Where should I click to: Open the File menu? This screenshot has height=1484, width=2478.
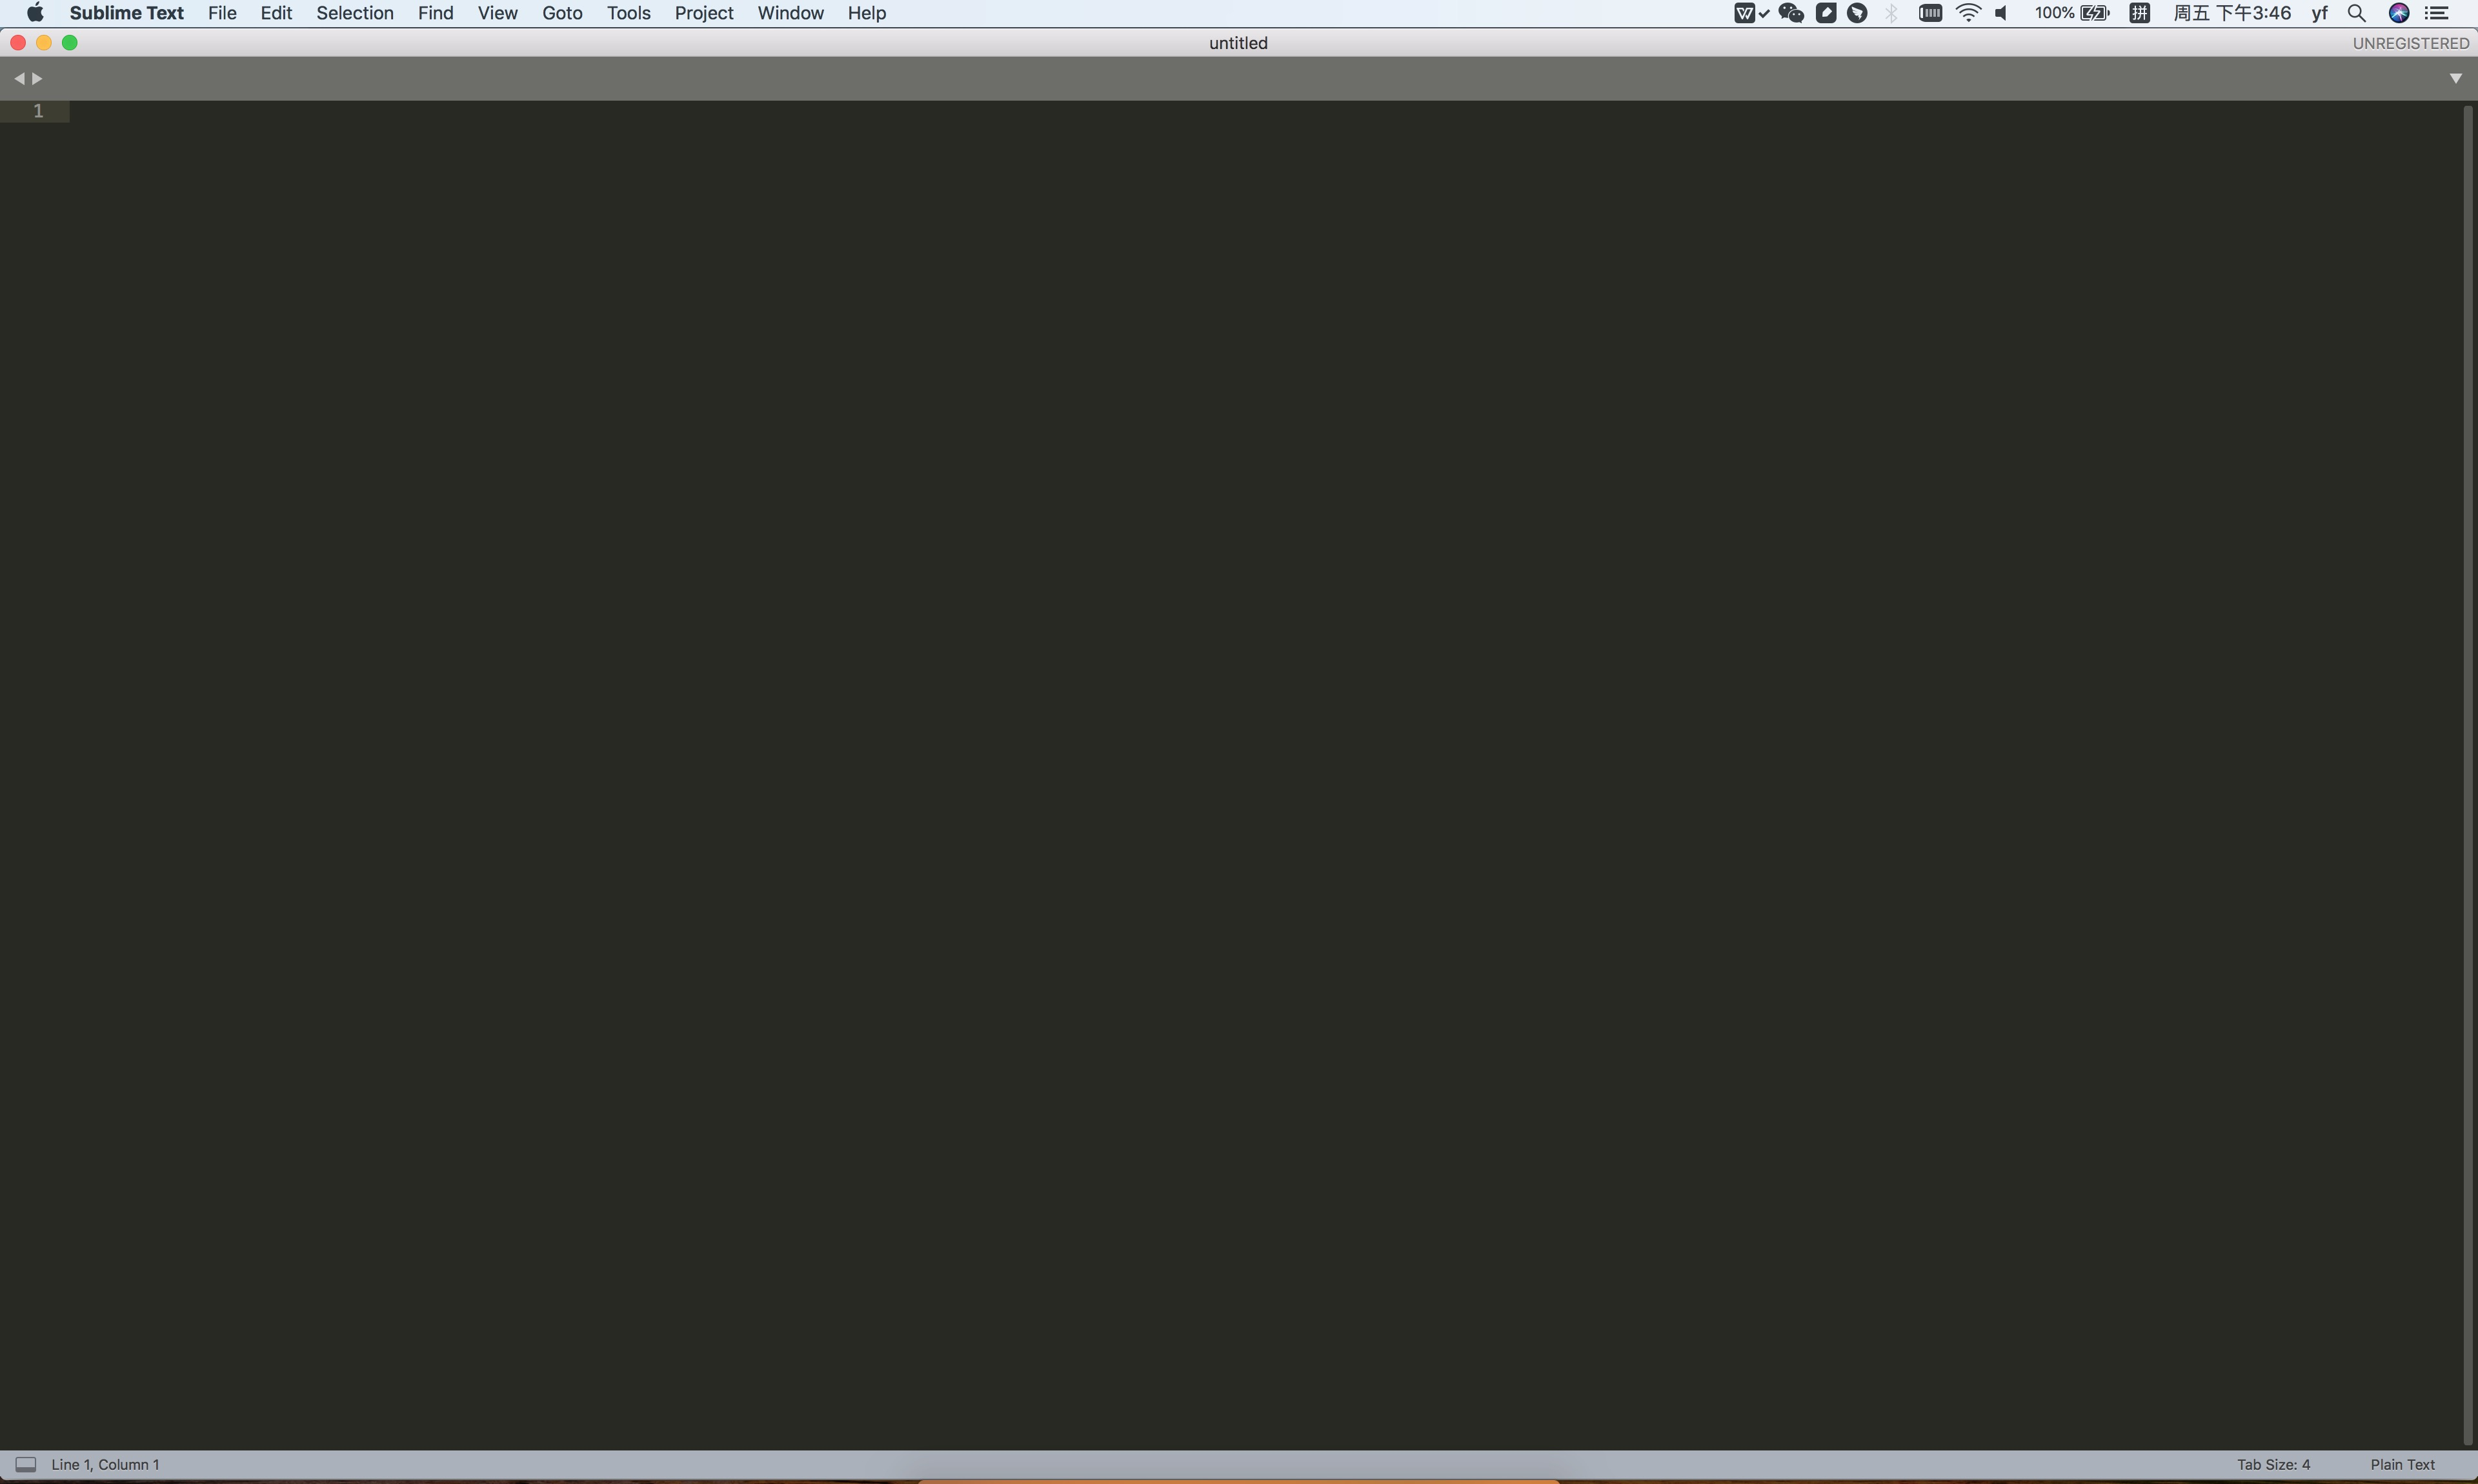pos(221,14)
